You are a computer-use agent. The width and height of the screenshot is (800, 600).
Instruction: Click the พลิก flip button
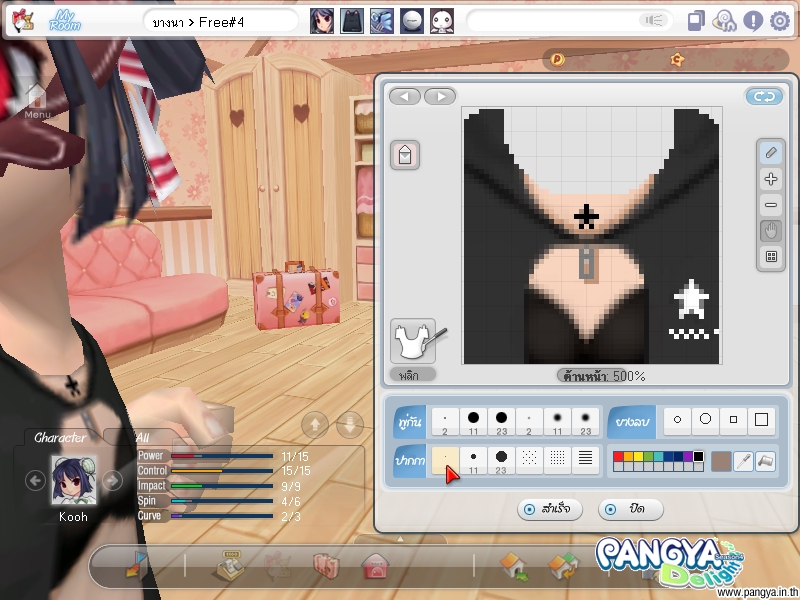[412, 375]
